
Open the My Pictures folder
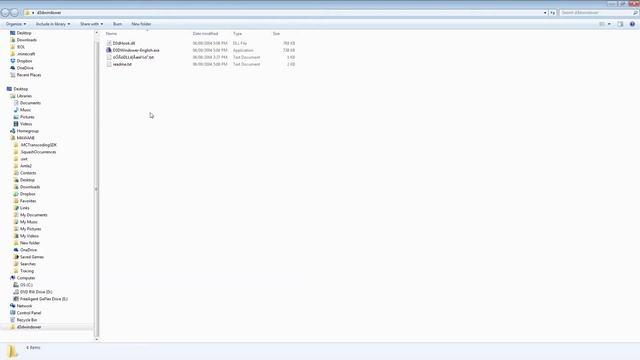tap(31, 229)
